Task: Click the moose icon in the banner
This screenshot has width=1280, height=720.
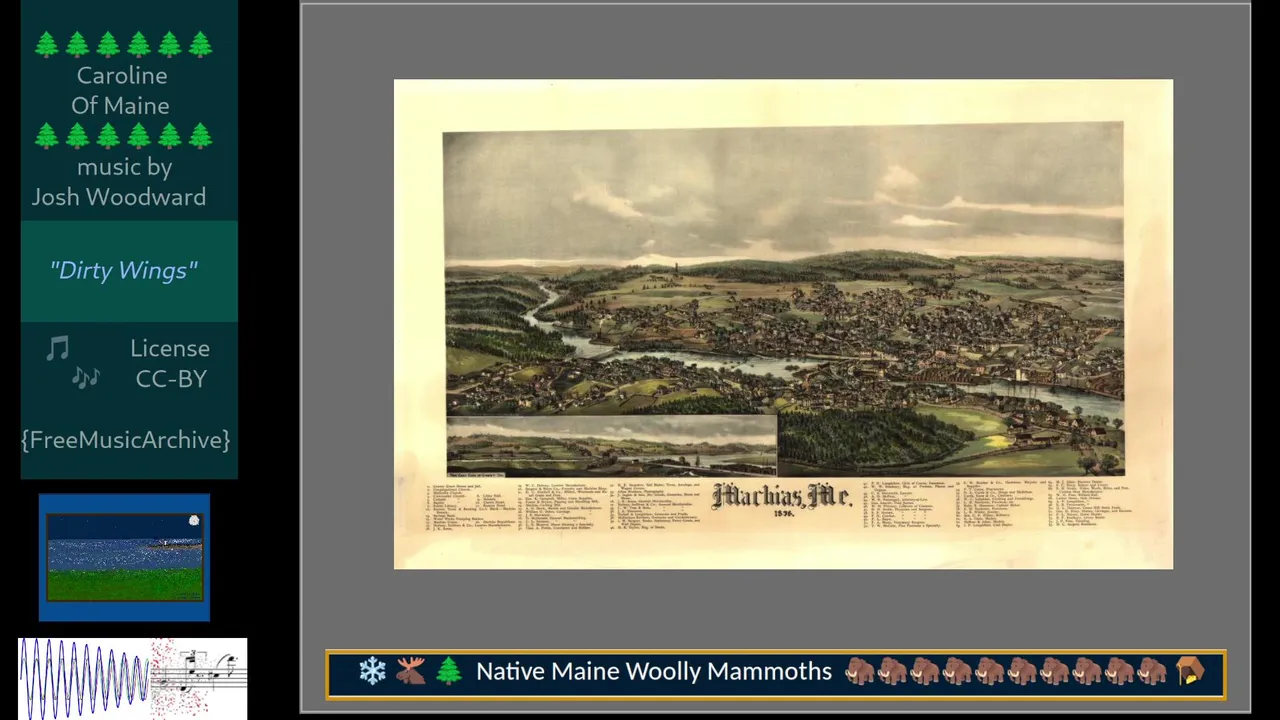Action: pyautogui.click(x=410, y=671)
